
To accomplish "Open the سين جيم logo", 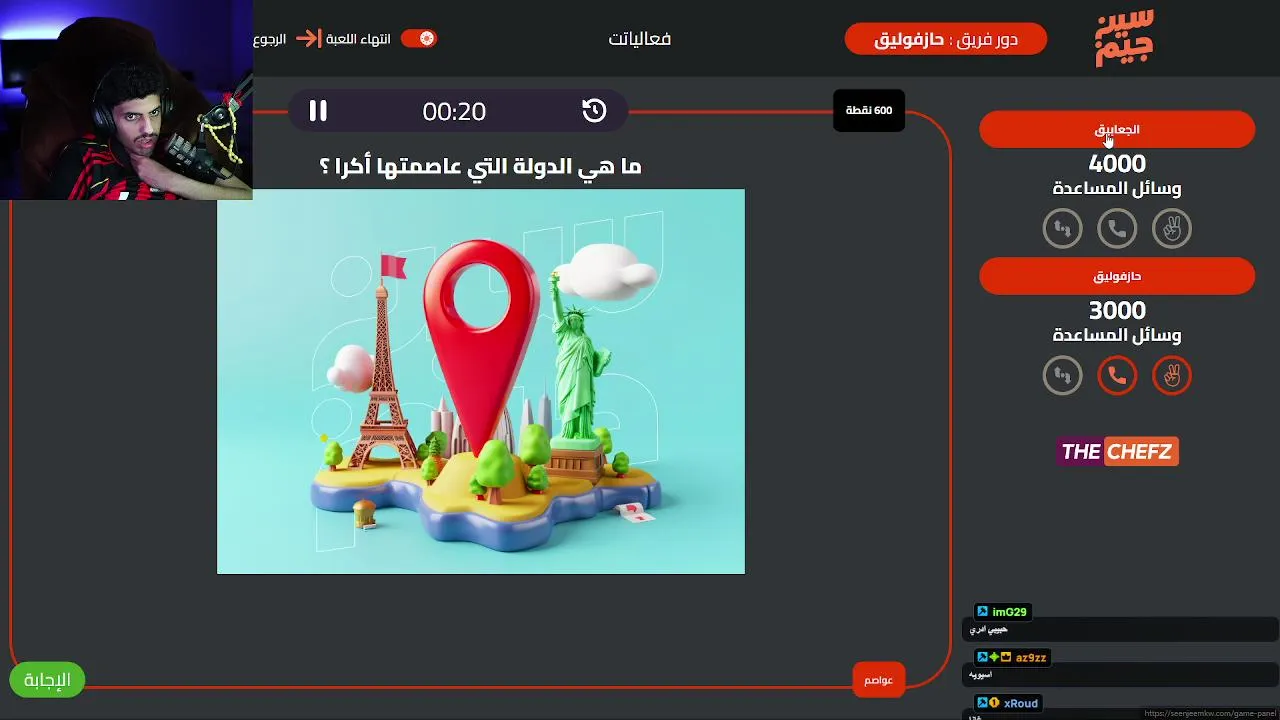I will 1124,38.
